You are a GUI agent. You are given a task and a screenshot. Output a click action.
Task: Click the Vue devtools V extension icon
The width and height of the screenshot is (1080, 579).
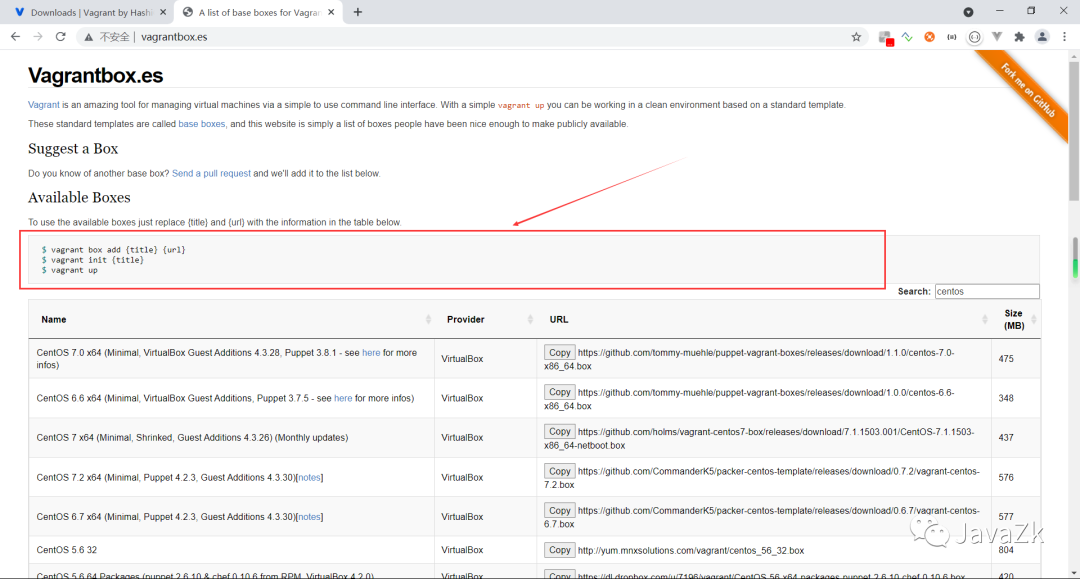click(997, 37)
